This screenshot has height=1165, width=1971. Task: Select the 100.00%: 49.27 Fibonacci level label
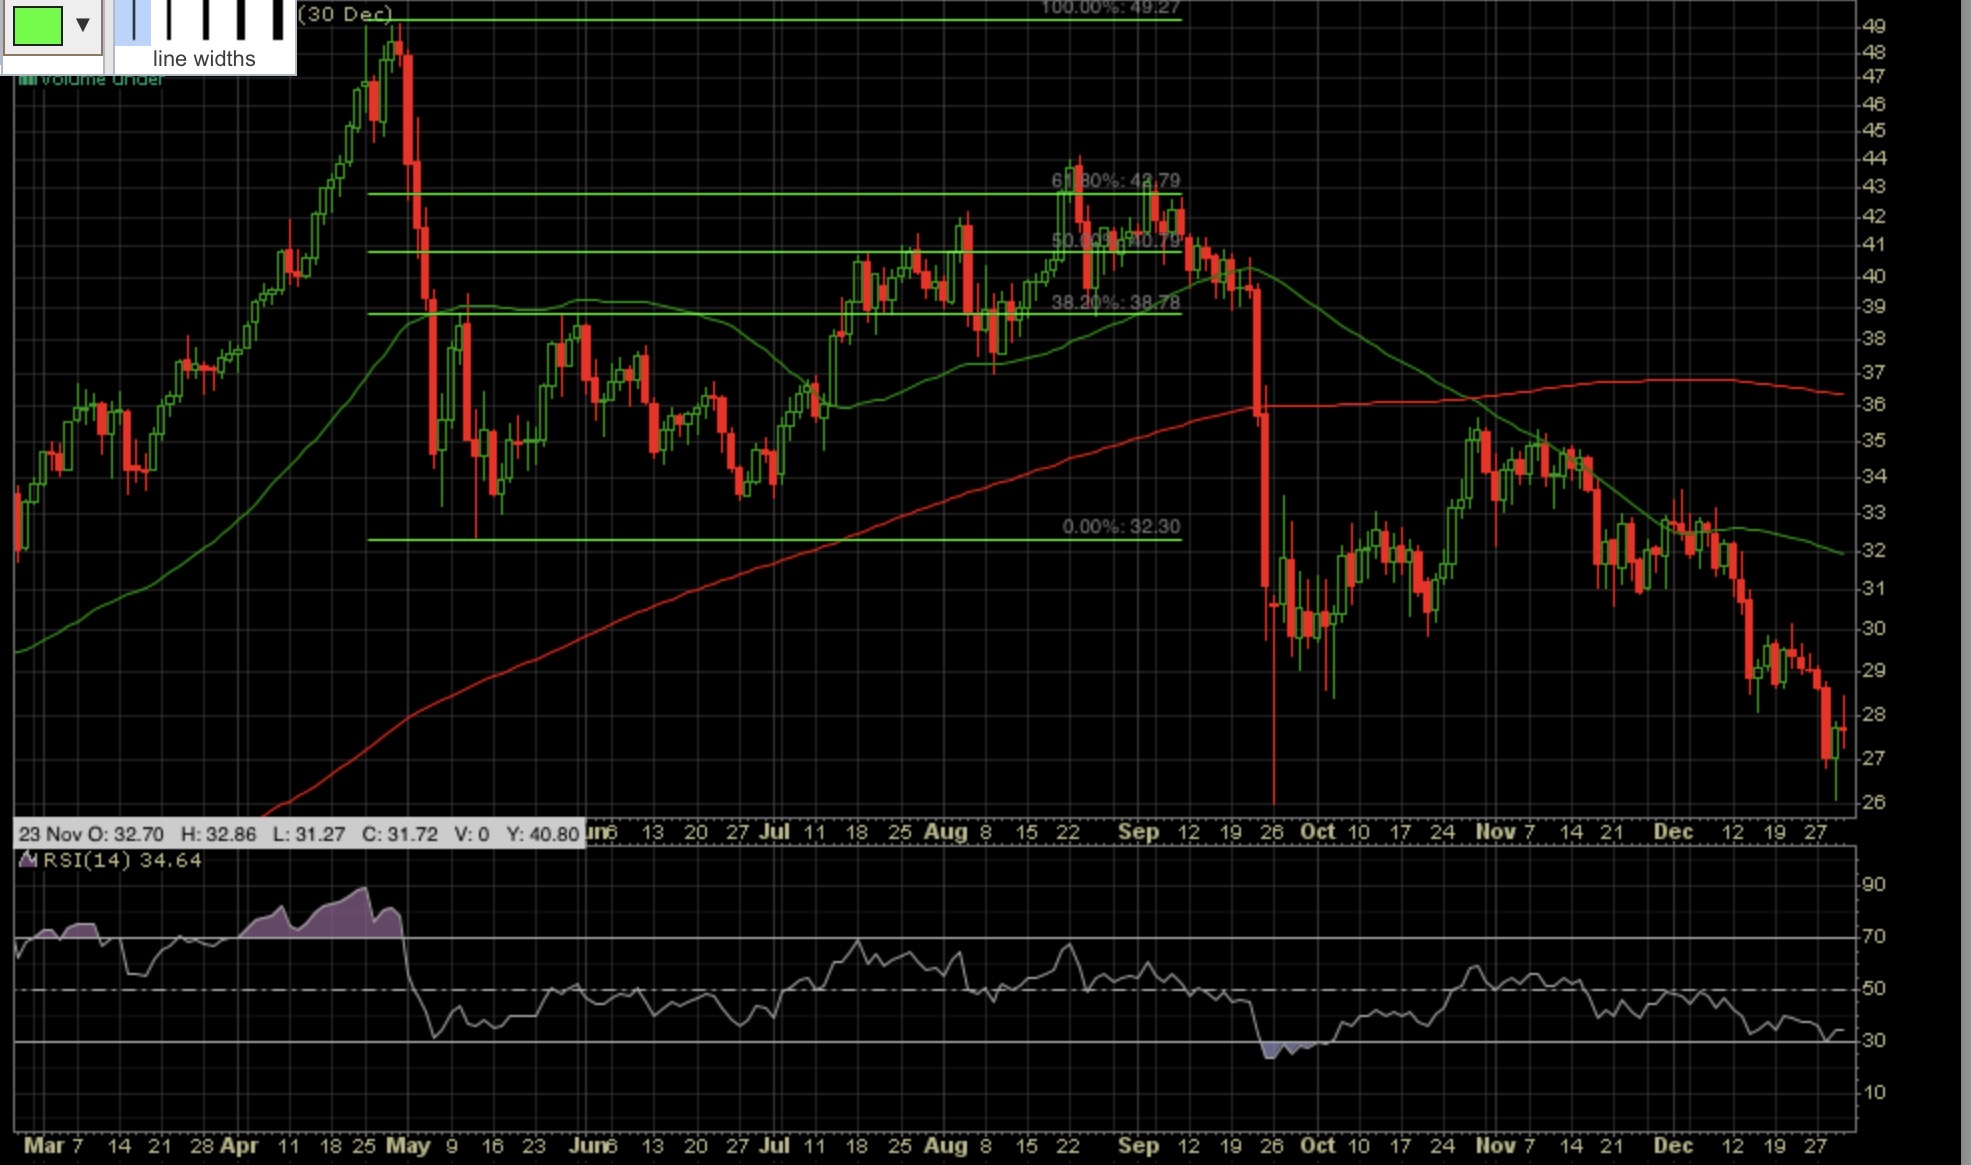tap(1110, 8)
